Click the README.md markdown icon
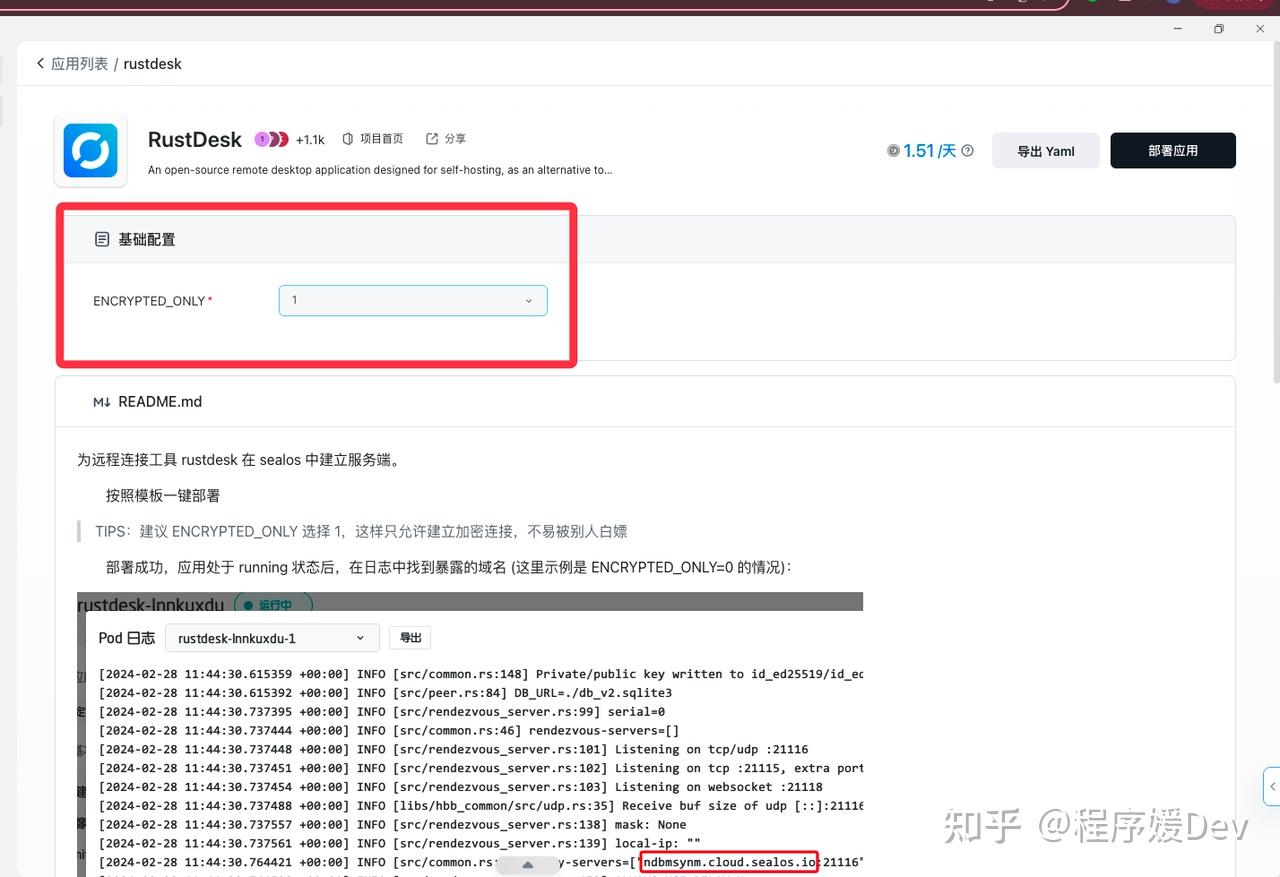Screen dimensions: 1280x877 (x=103, y=401)
